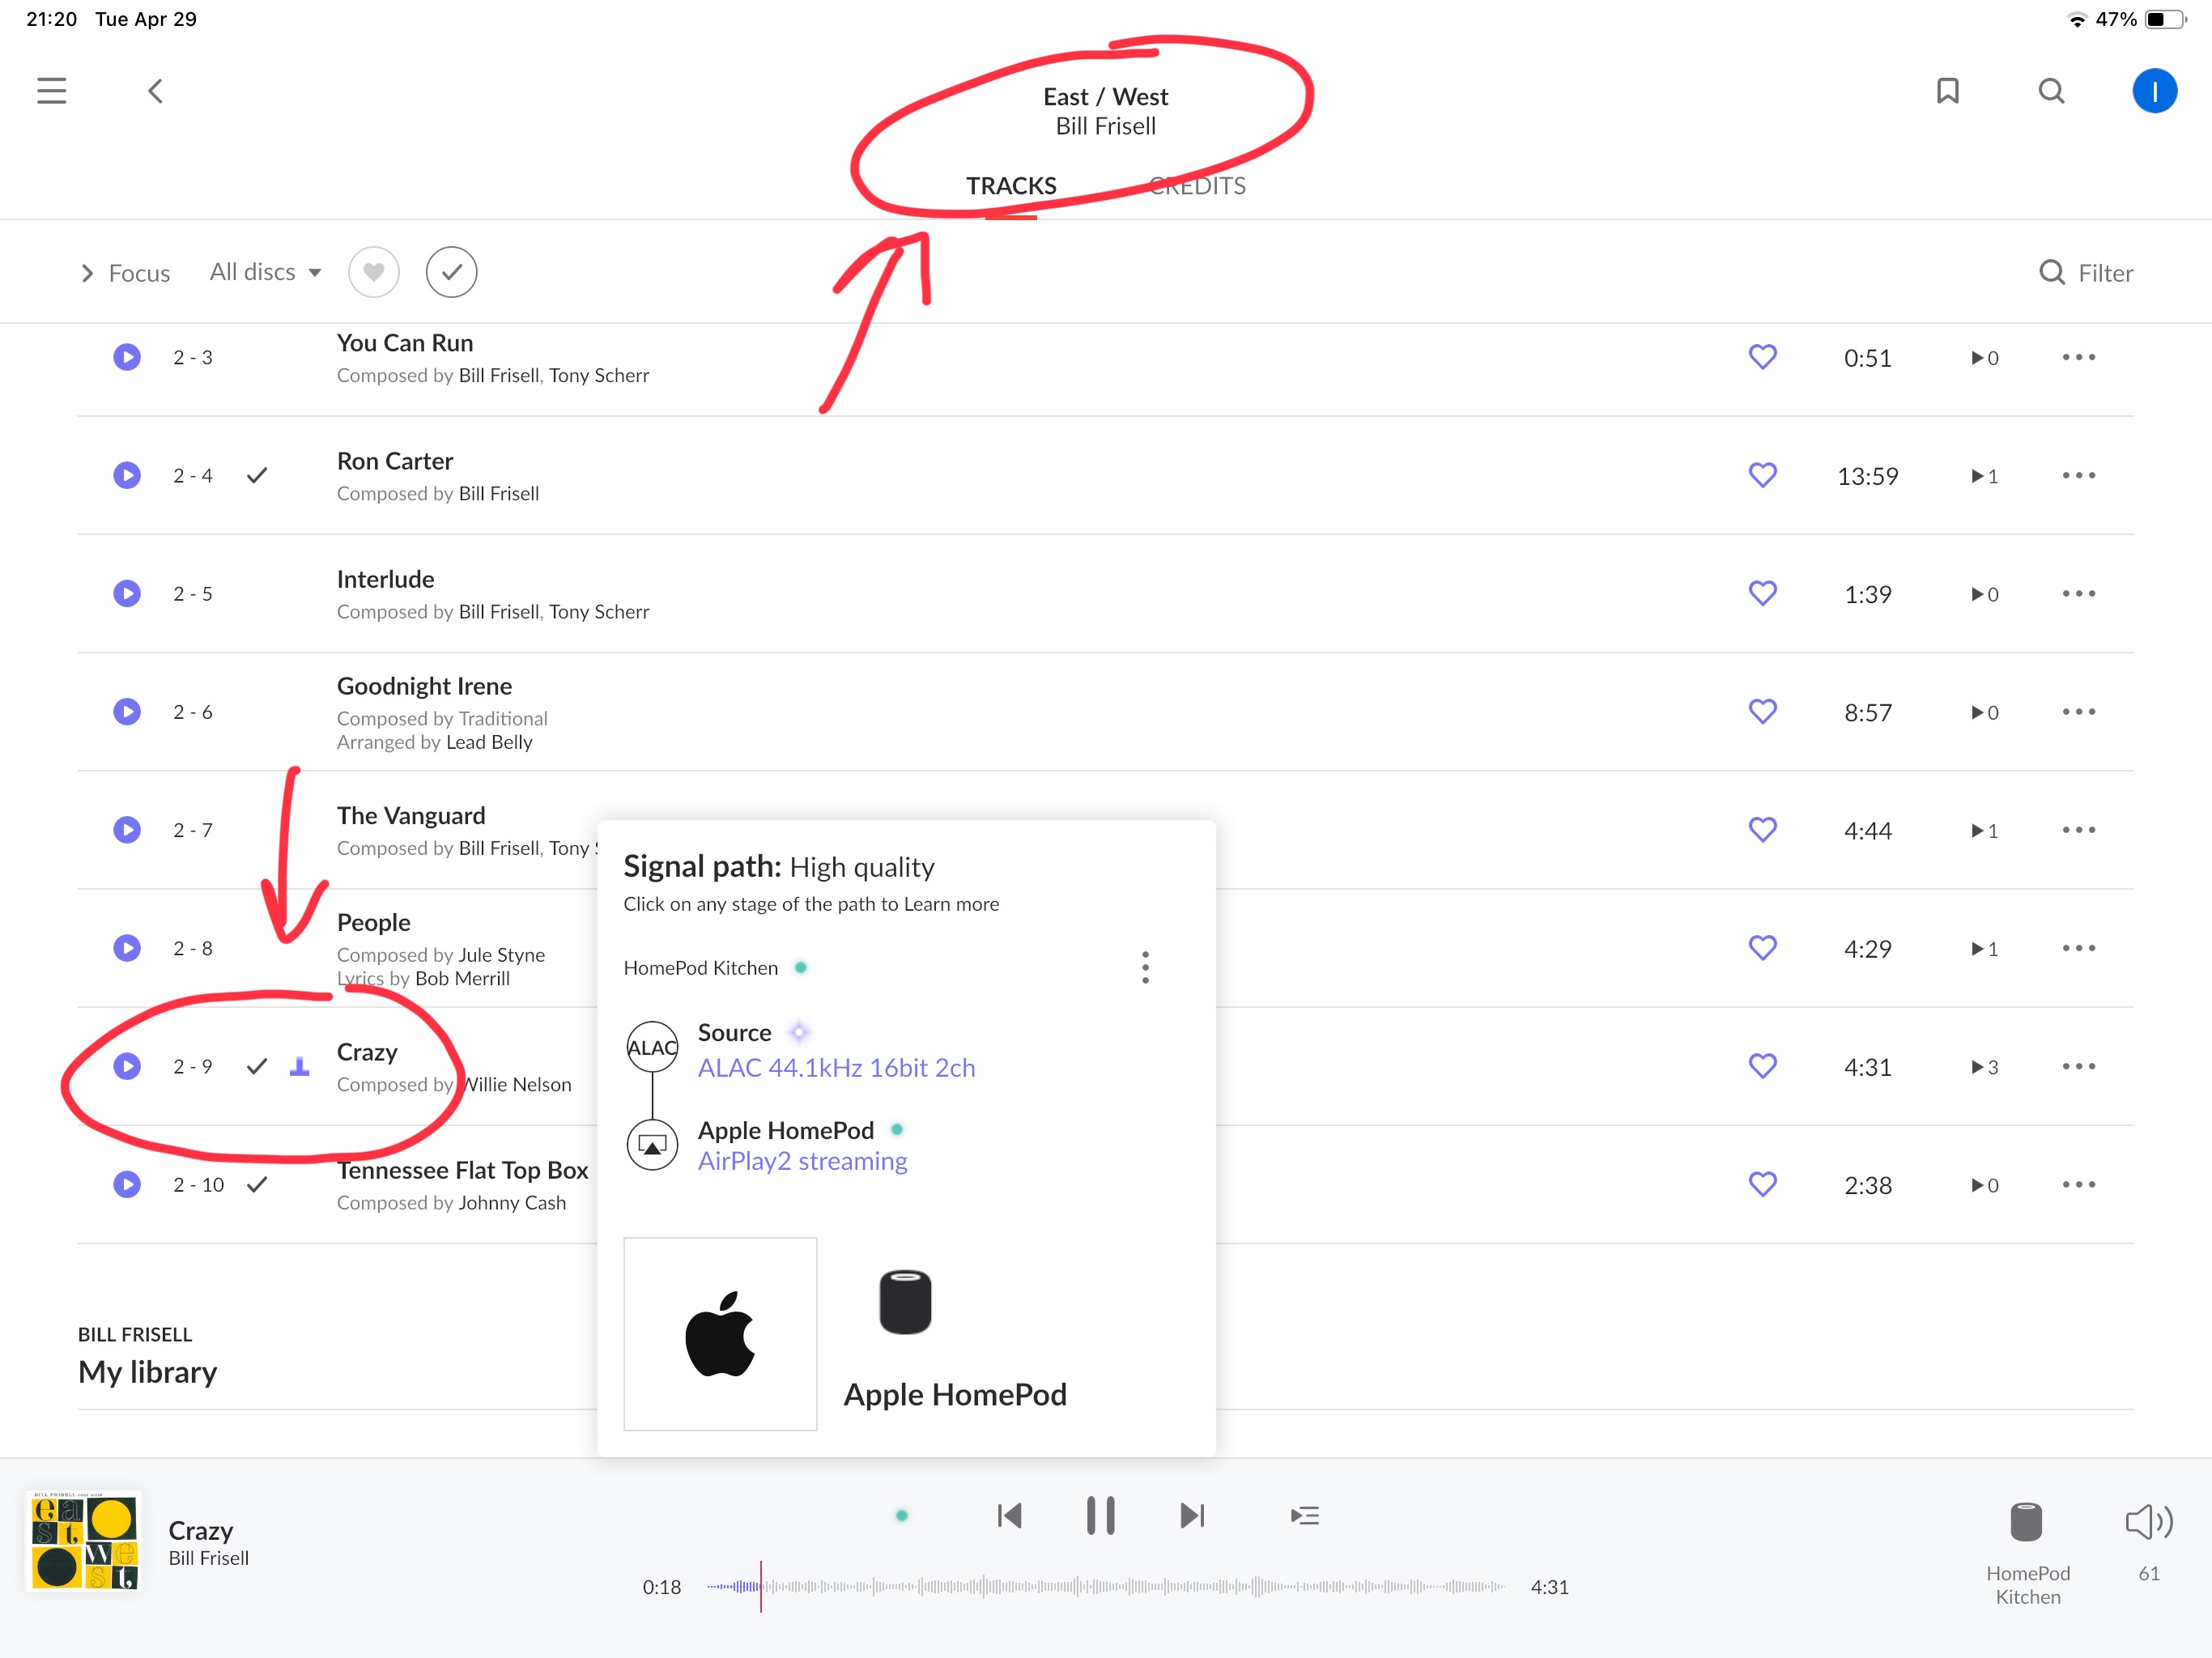Play track Tennessee Flat Top Box
2212x1658 pixels.
click(x=127, y=1184)
